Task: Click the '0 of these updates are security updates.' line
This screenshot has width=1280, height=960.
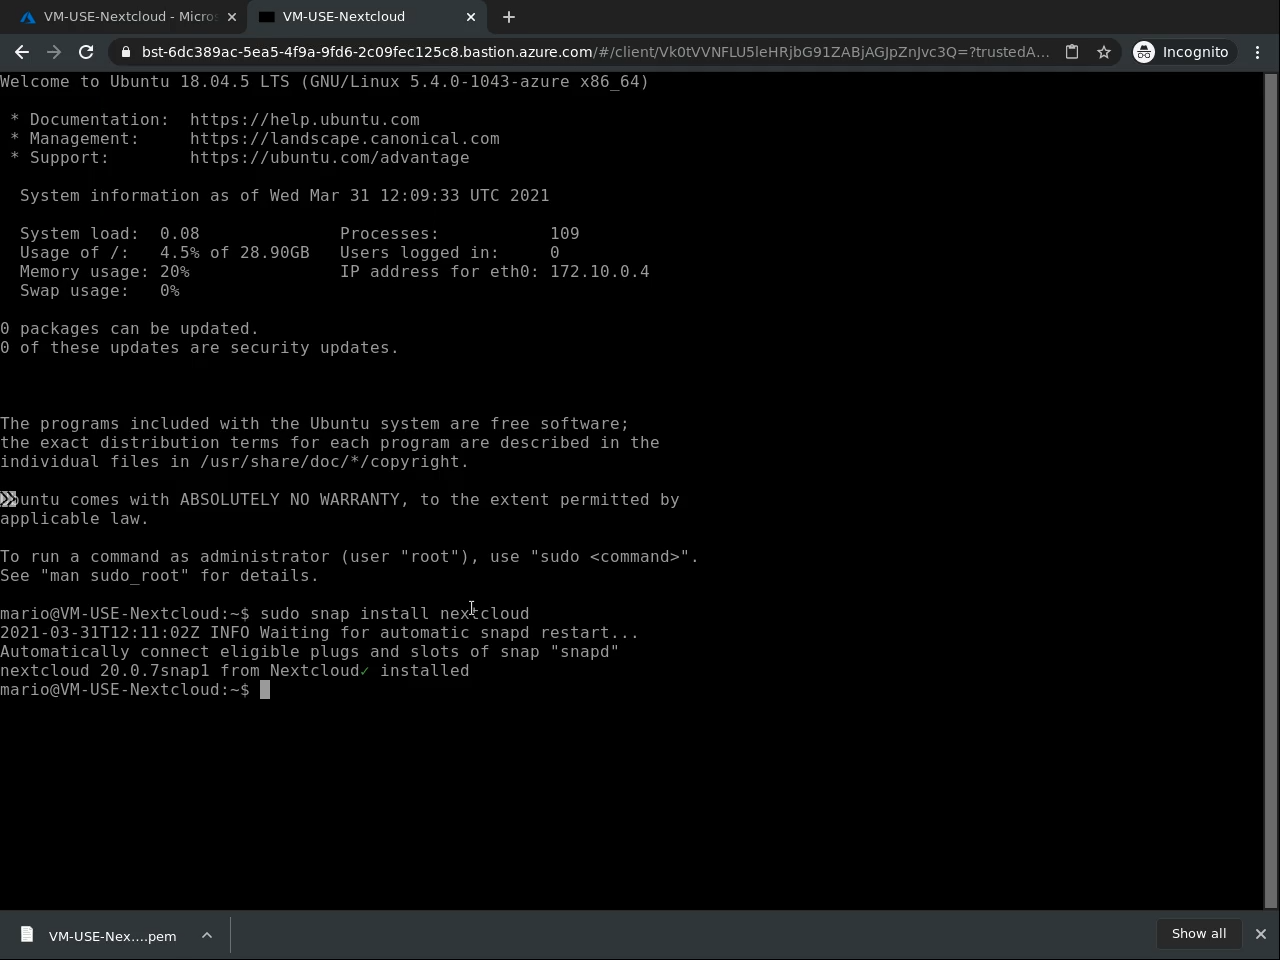Action: (x=200, y=347)
